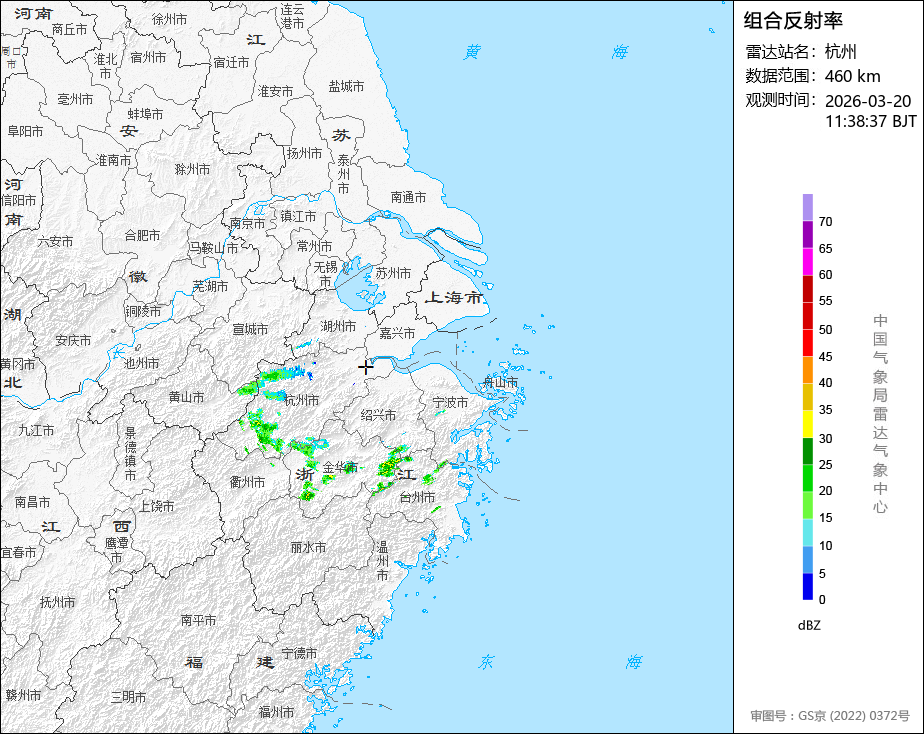Click the 东海 sea label 东 character
Image resolution: width=924 pixels, height=734 pixels.
coord(486,662)
